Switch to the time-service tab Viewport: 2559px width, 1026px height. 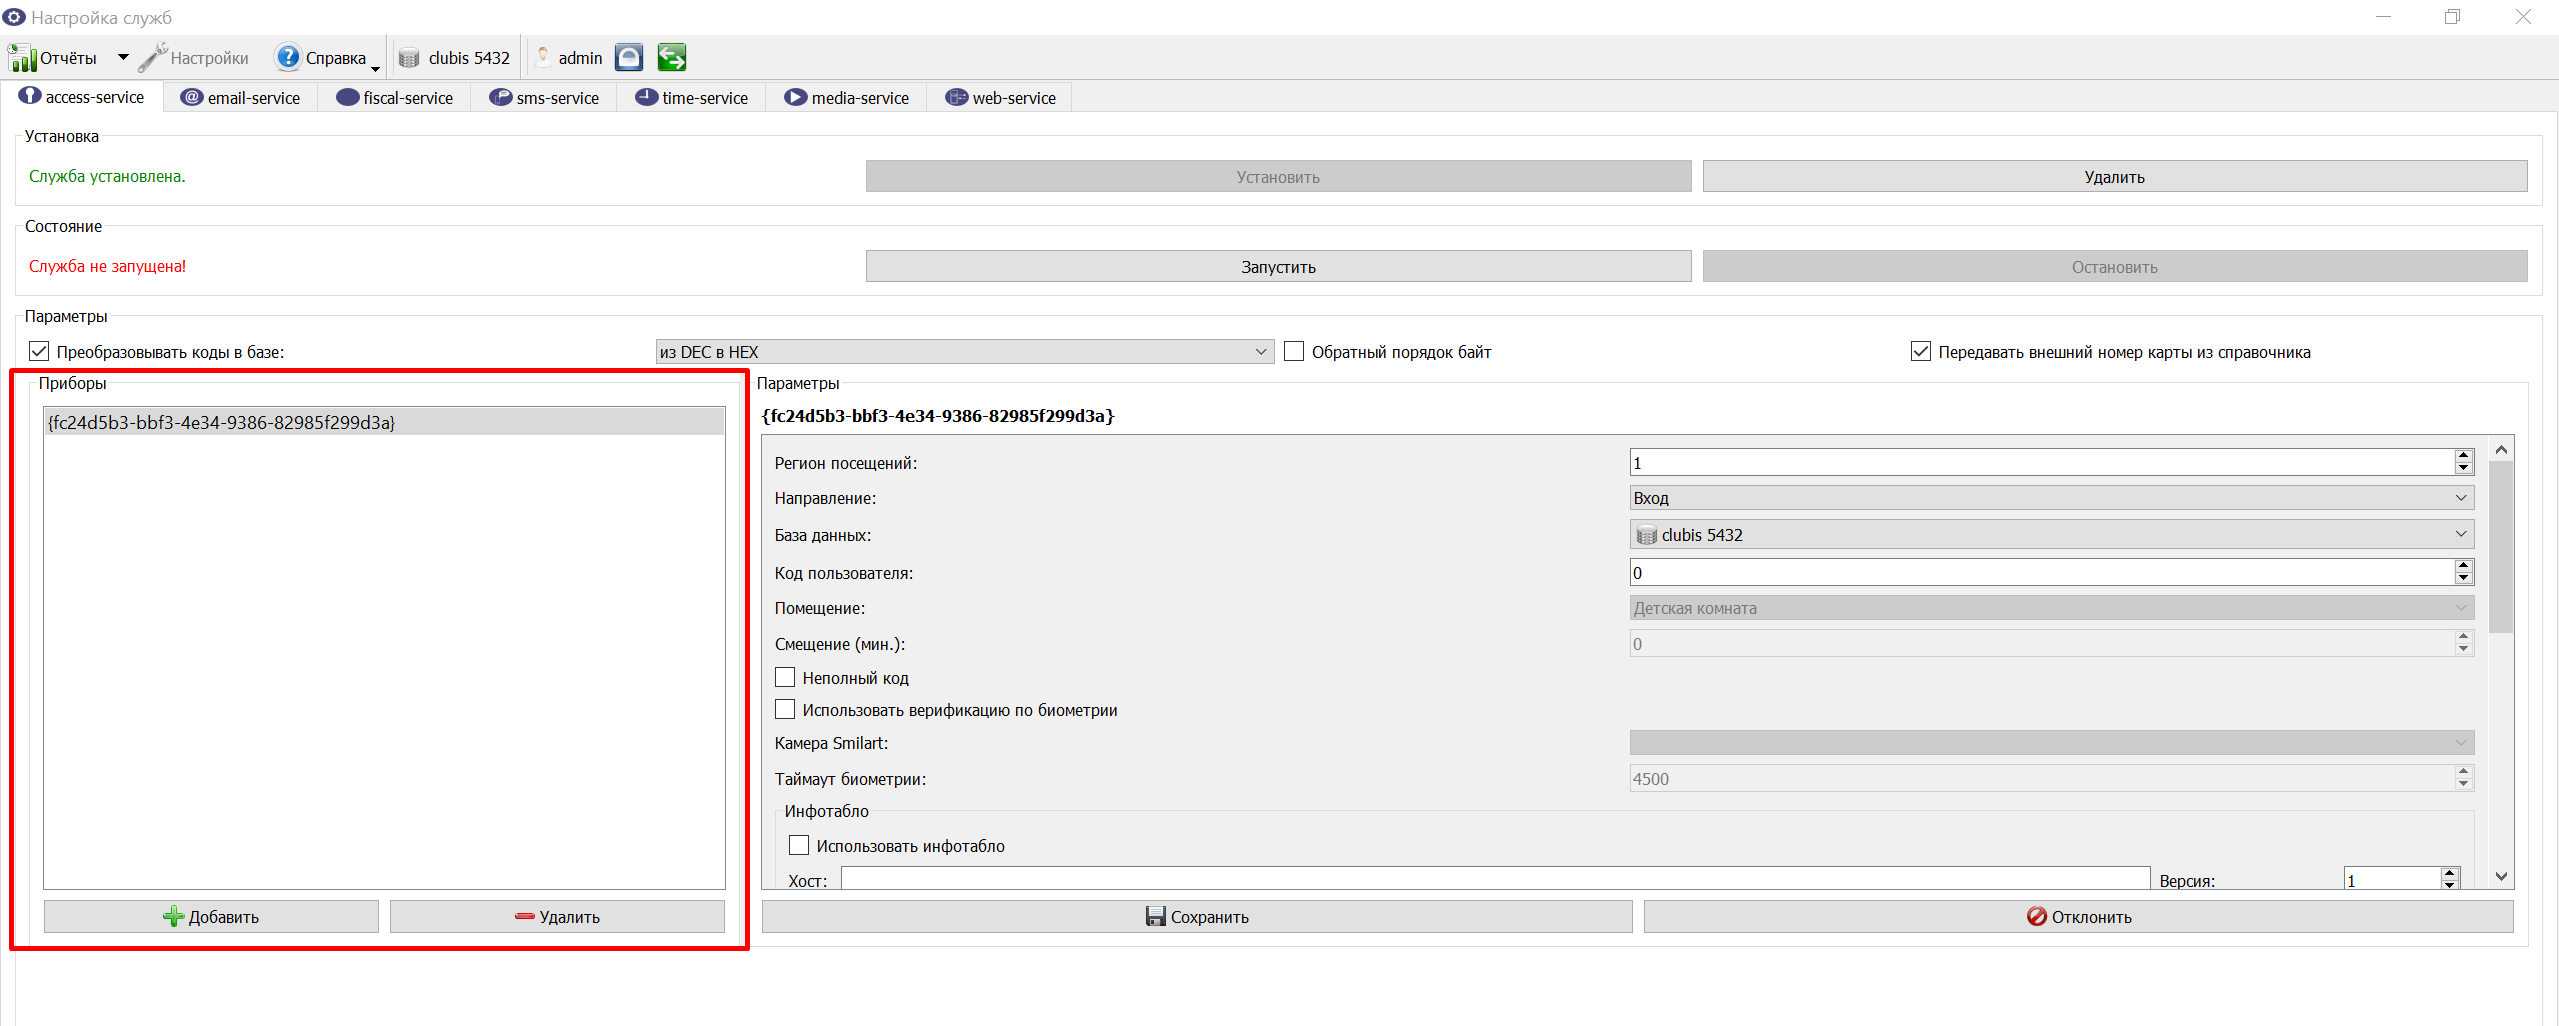pos(692,98)
